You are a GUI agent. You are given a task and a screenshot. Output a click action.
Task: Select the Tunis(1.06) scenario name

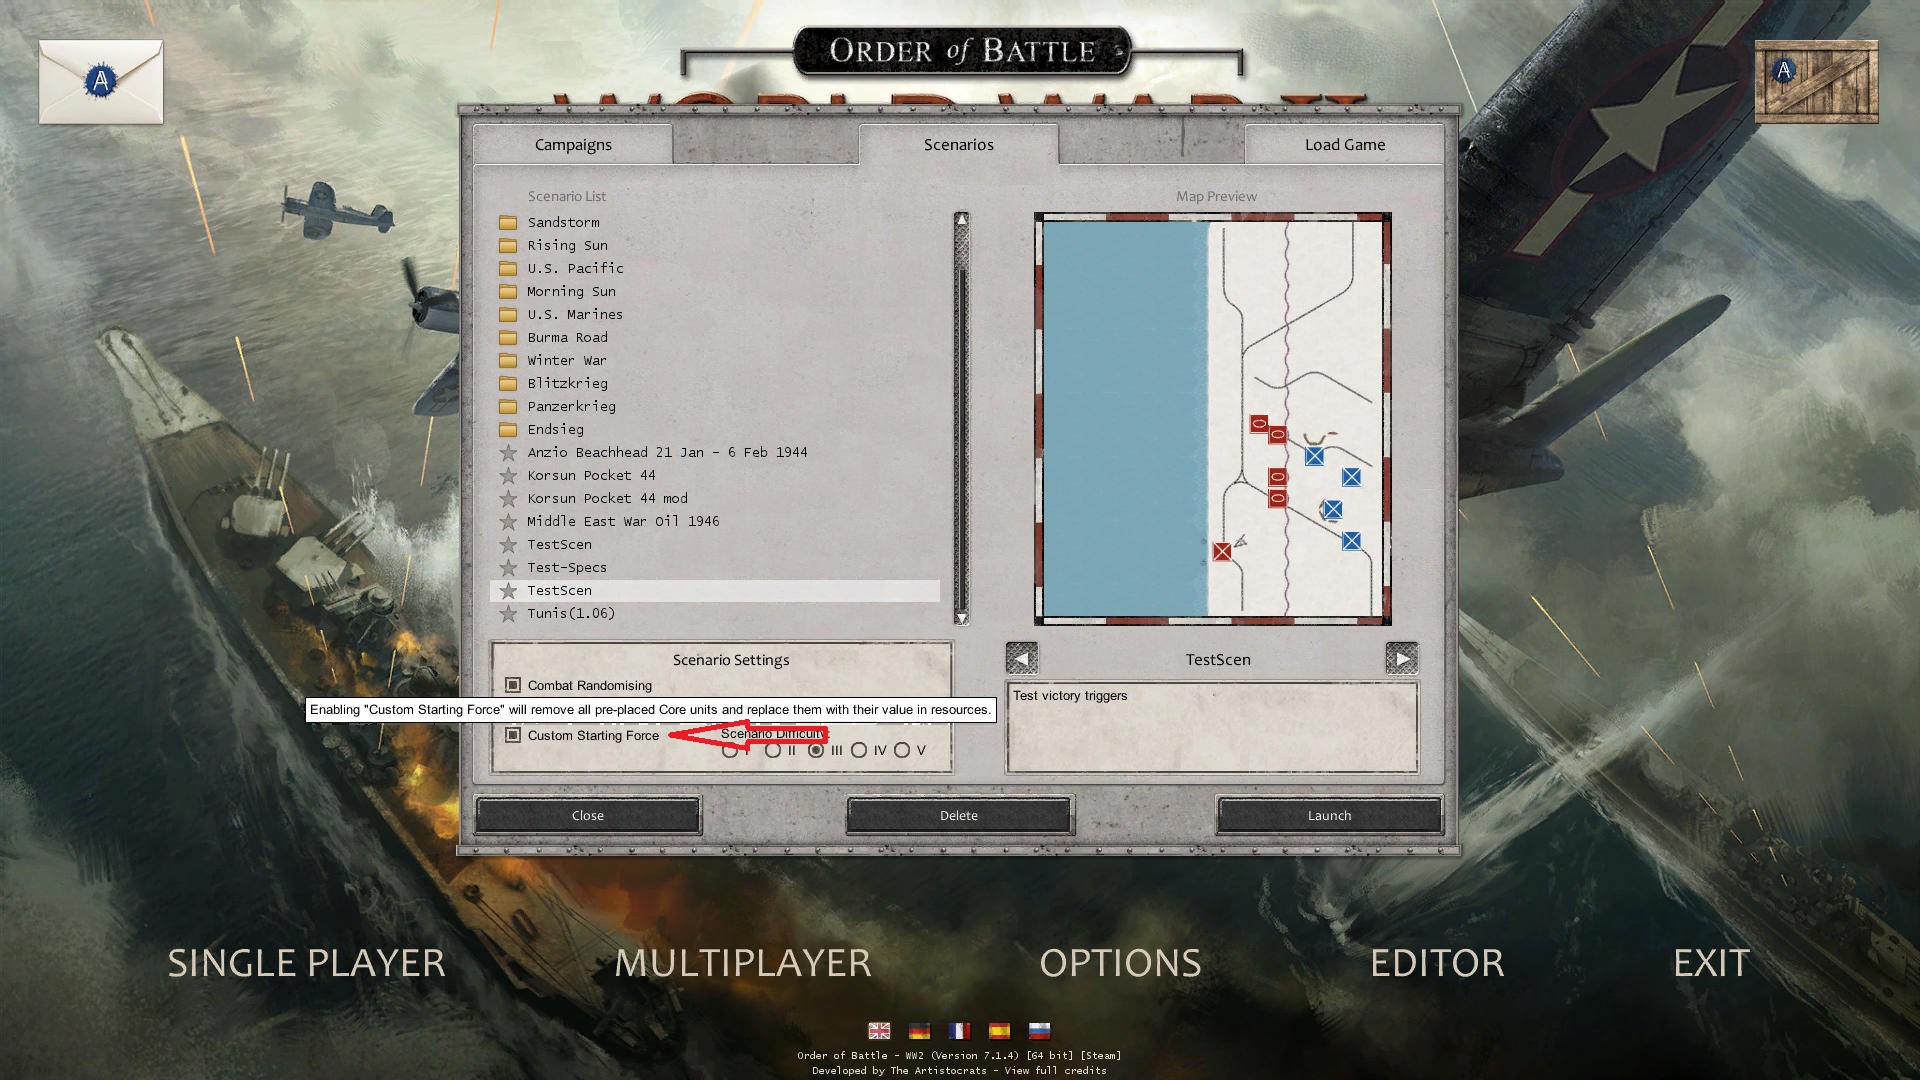571,613
